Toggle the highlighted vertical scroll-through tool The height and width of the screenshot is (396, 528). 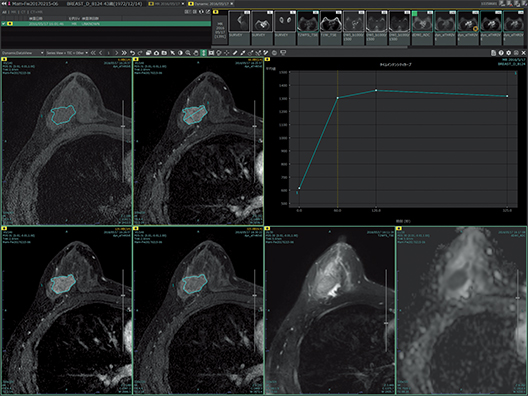tap(203, 53)
